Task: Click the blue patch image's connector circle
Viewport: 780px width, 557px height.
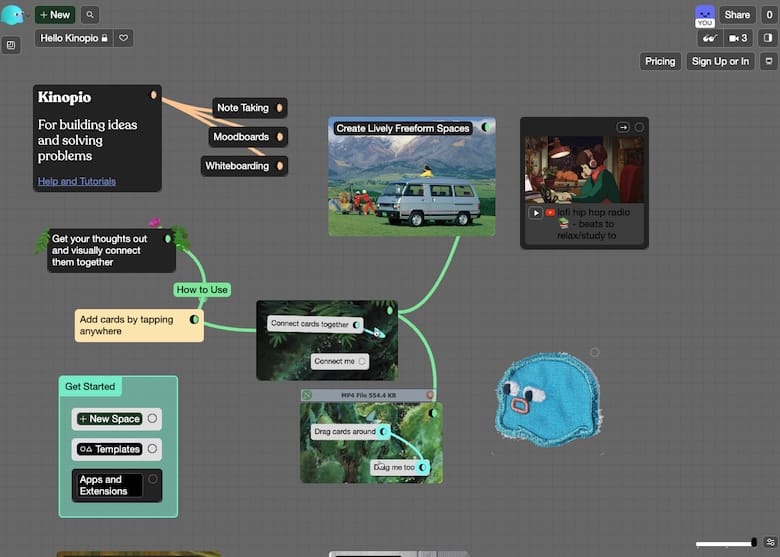Action: click(x=594, y=352)
